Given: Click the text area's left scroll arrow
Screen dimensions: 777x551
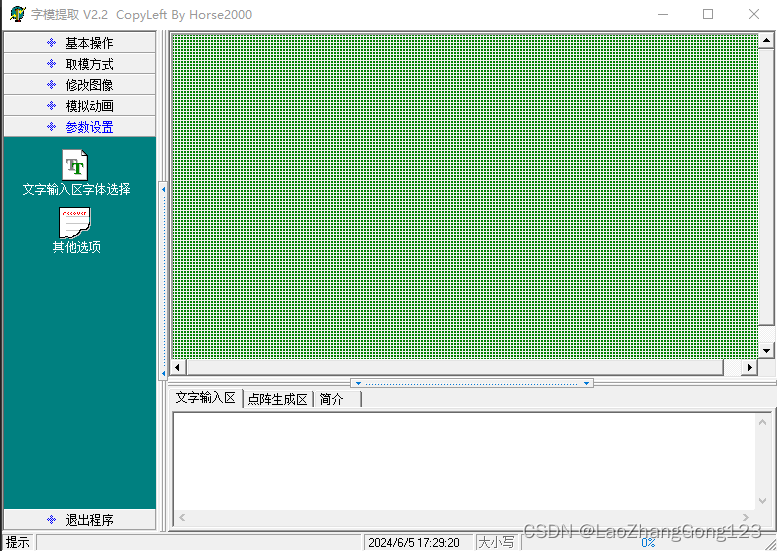Looking at the screenshot, I should tap(182, 518).
